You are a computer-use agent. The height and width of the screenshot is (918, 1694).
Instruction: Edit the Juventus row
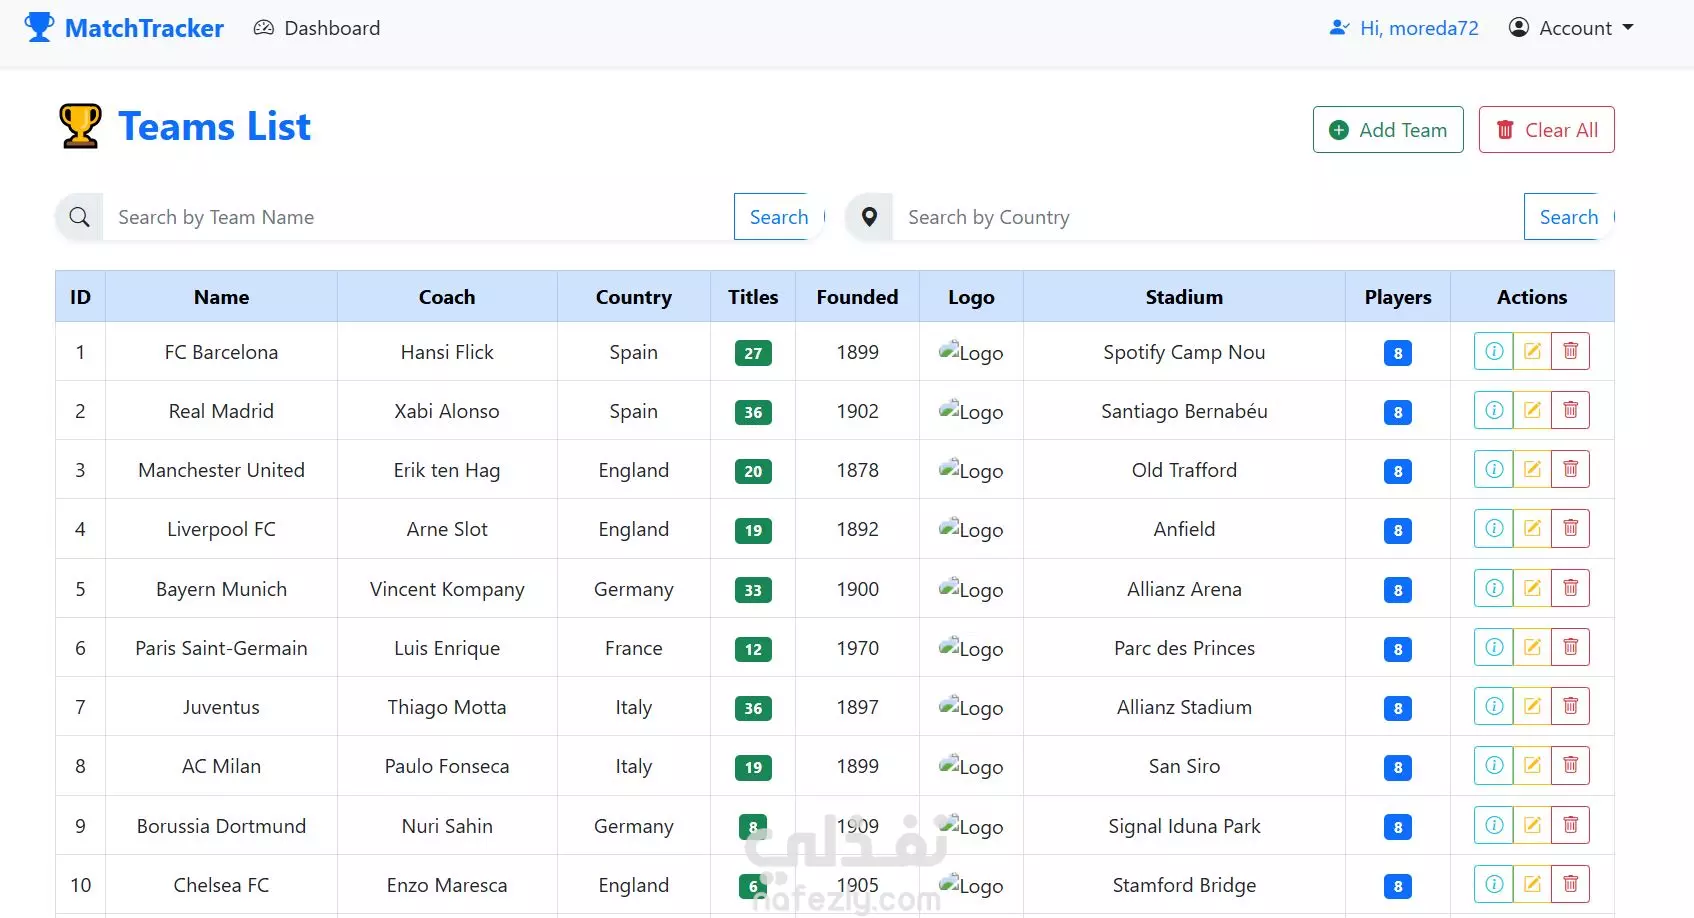(x=1532, y=706)
